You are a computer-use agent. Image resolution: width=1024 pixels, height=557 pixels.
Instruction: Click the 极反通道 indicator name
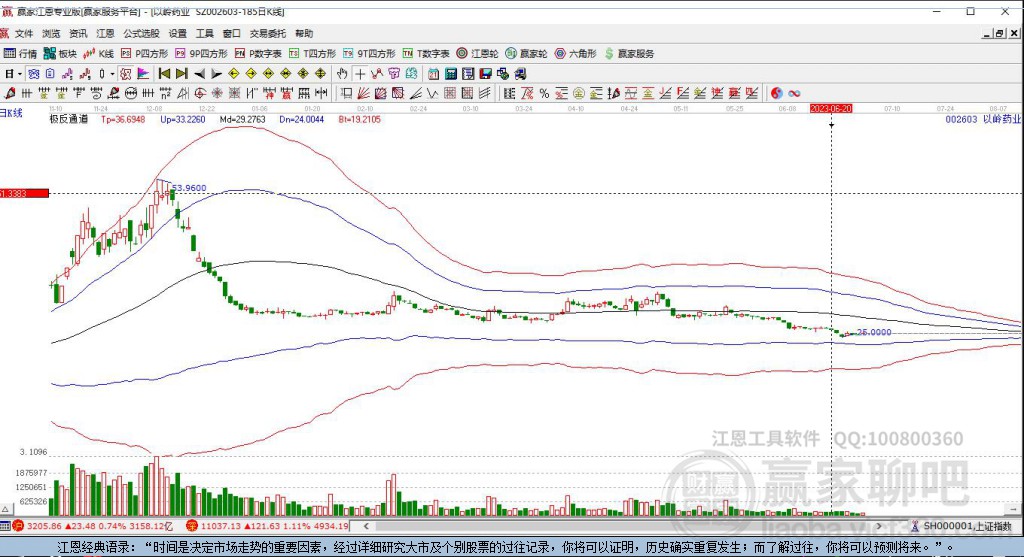tap(69, 119)
